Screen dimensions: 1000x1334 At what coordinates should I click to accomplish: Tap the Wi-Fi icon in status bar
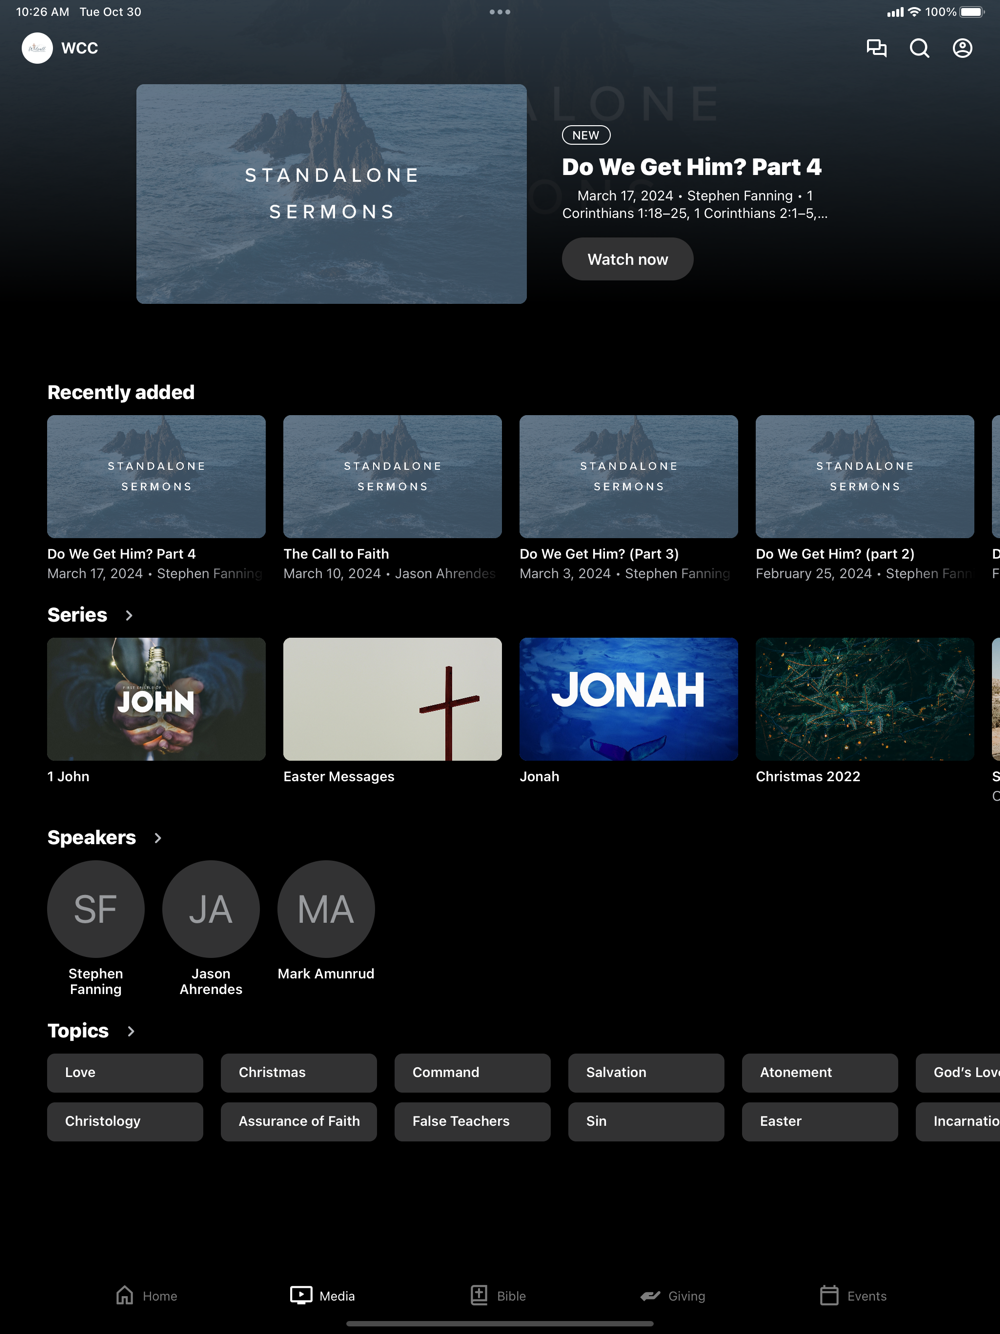click(914, 12)
